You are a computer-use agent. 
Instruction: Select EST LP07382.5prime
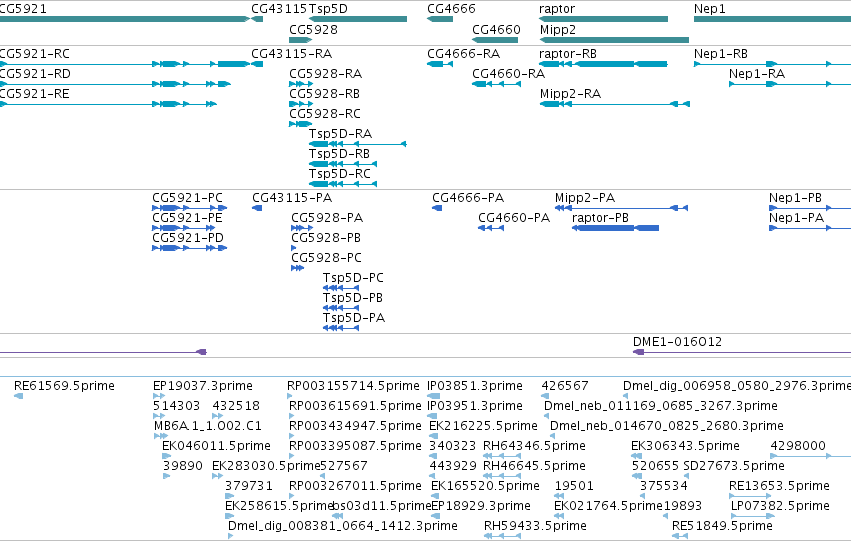click(753, 516)
